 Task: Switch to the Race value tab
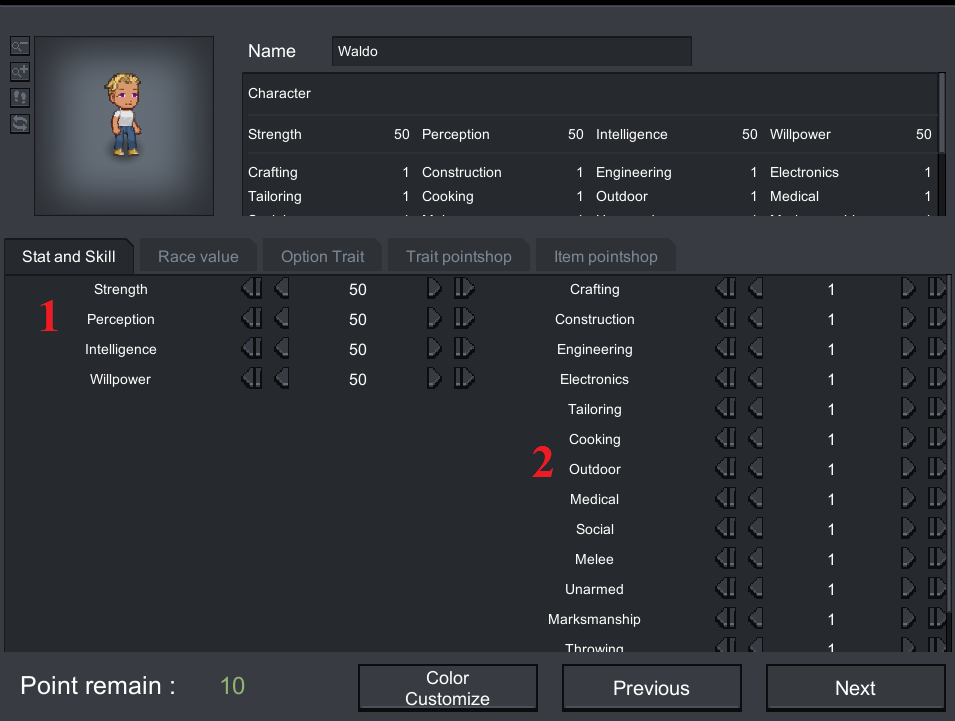(198, 257)
